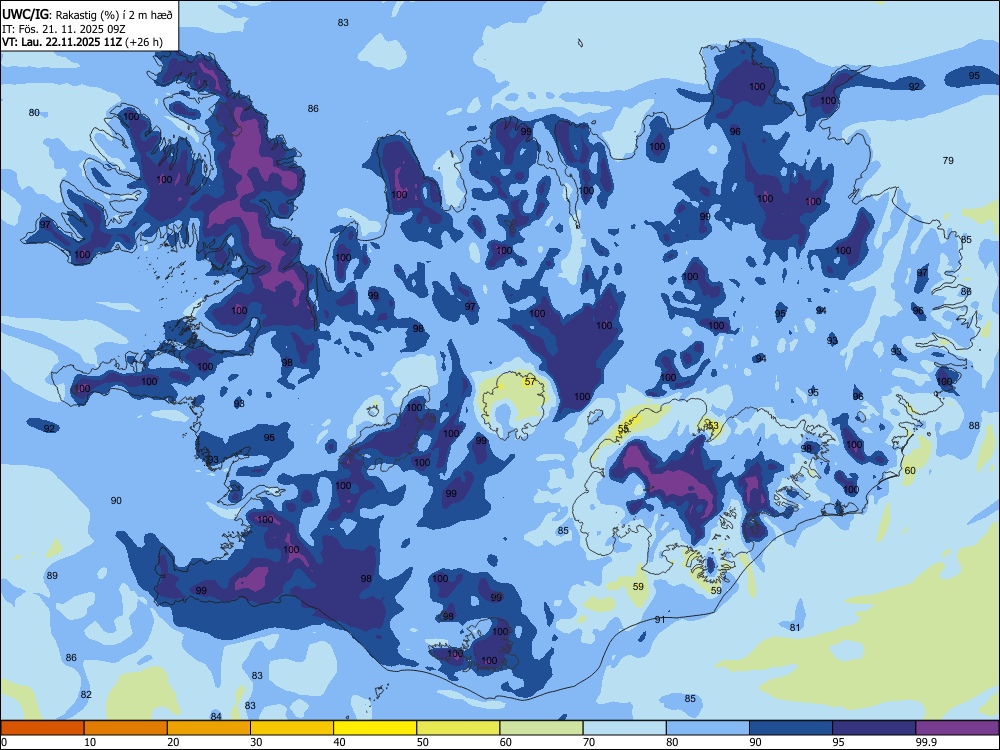Click the map humidity value '91'
This screenshot has height=750, width=1000.
[660, 619]
